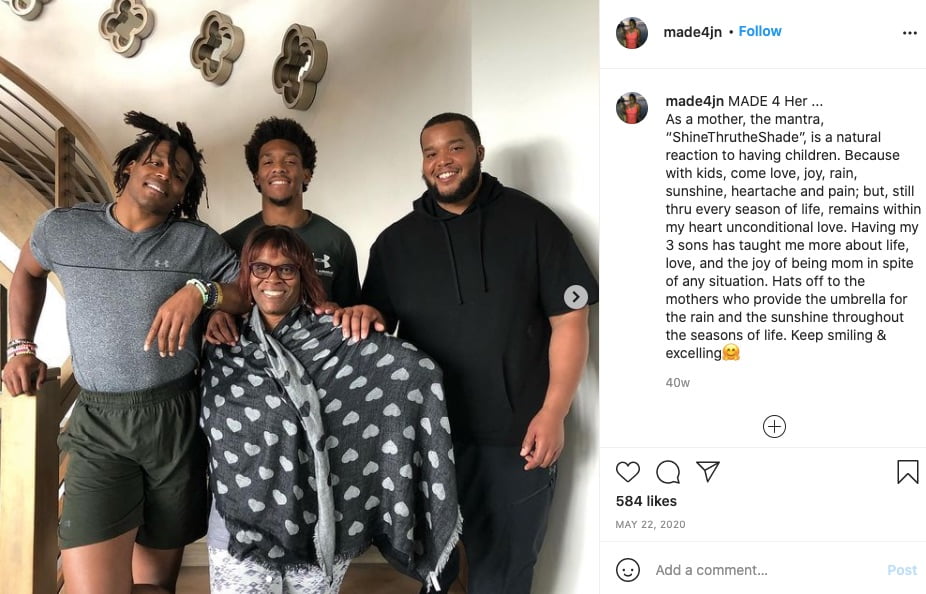Viewport: 926px width, 594px height.
Task: Go to the next photo with the arrow
Action: [576, 296]
